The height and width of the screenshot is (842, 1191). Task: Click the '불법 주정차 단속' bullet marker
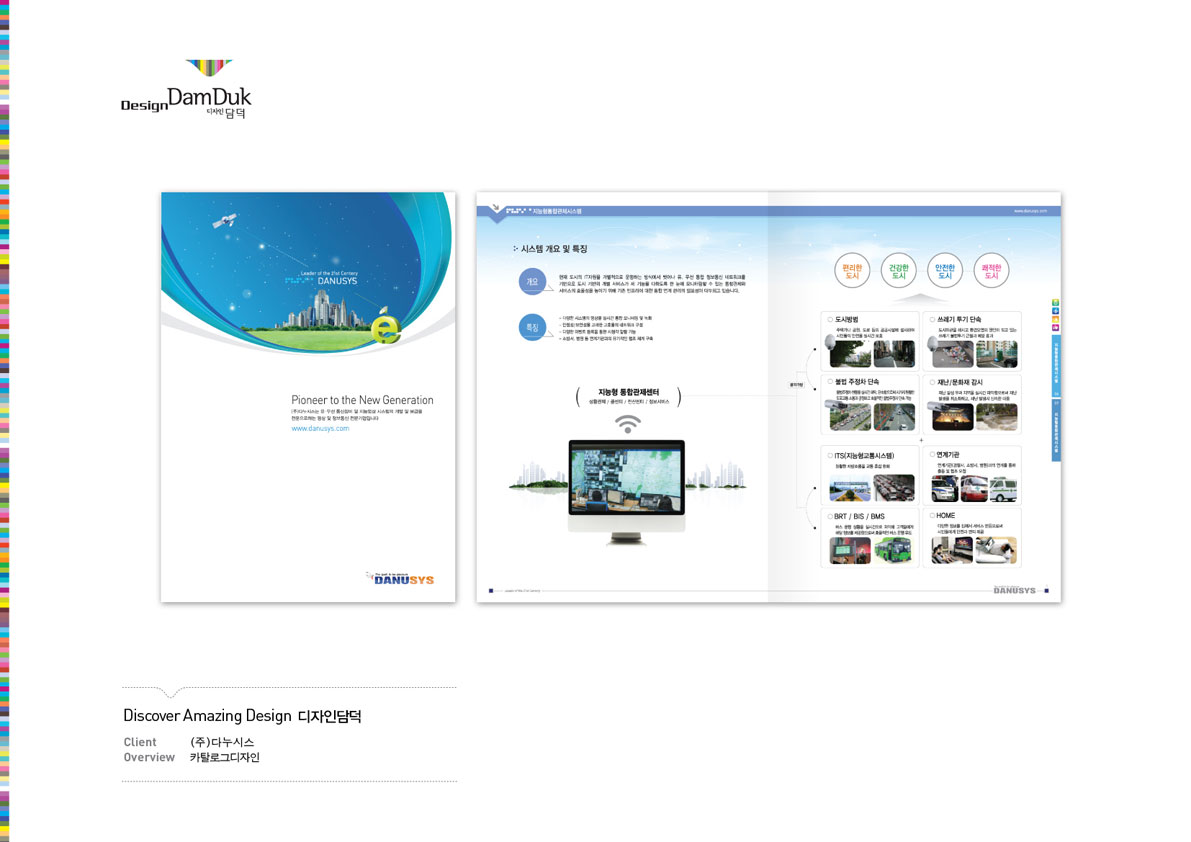point(830,381)
